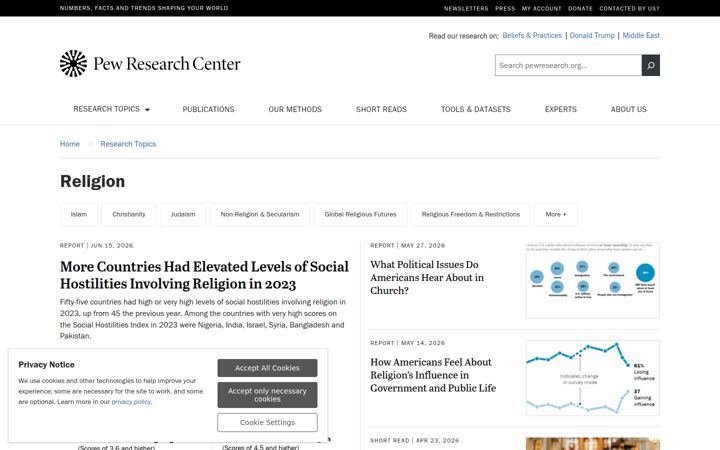Open the privacy policy link
720x450 pixels.
point(131,402)
